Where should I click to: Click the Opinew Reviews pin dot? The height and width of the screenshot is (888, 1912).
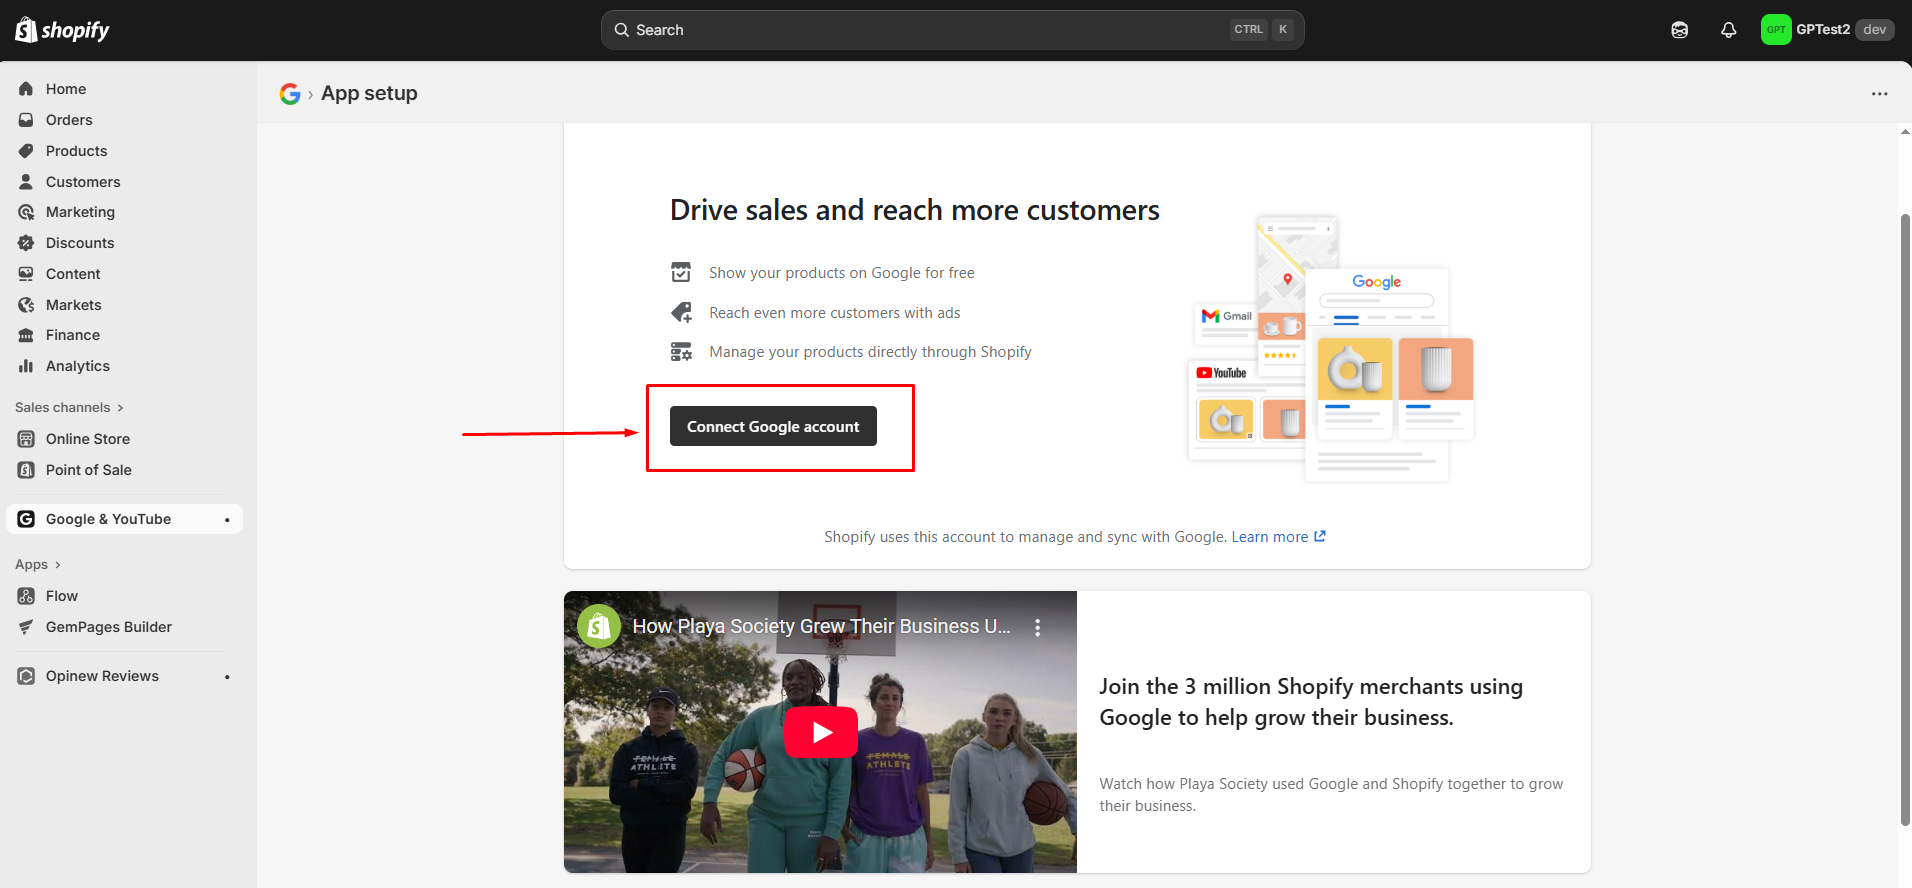tap(227, 677)
